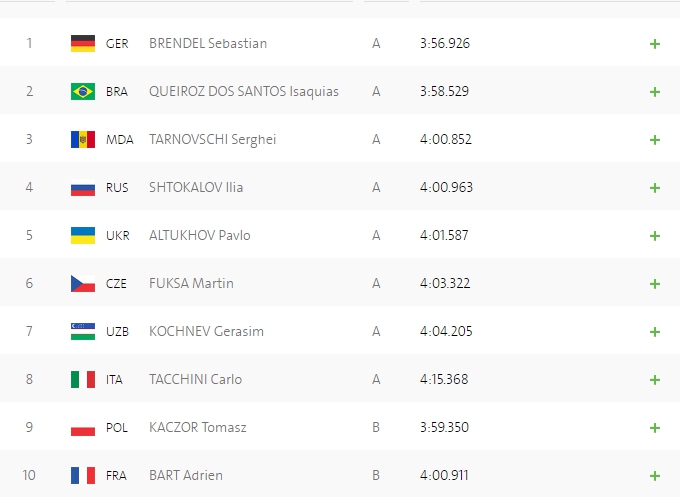Image resolution: width=680 pixels, height=497 pixels.
Task: Click the Germany flag icon
Action: (x=82, y=43)
